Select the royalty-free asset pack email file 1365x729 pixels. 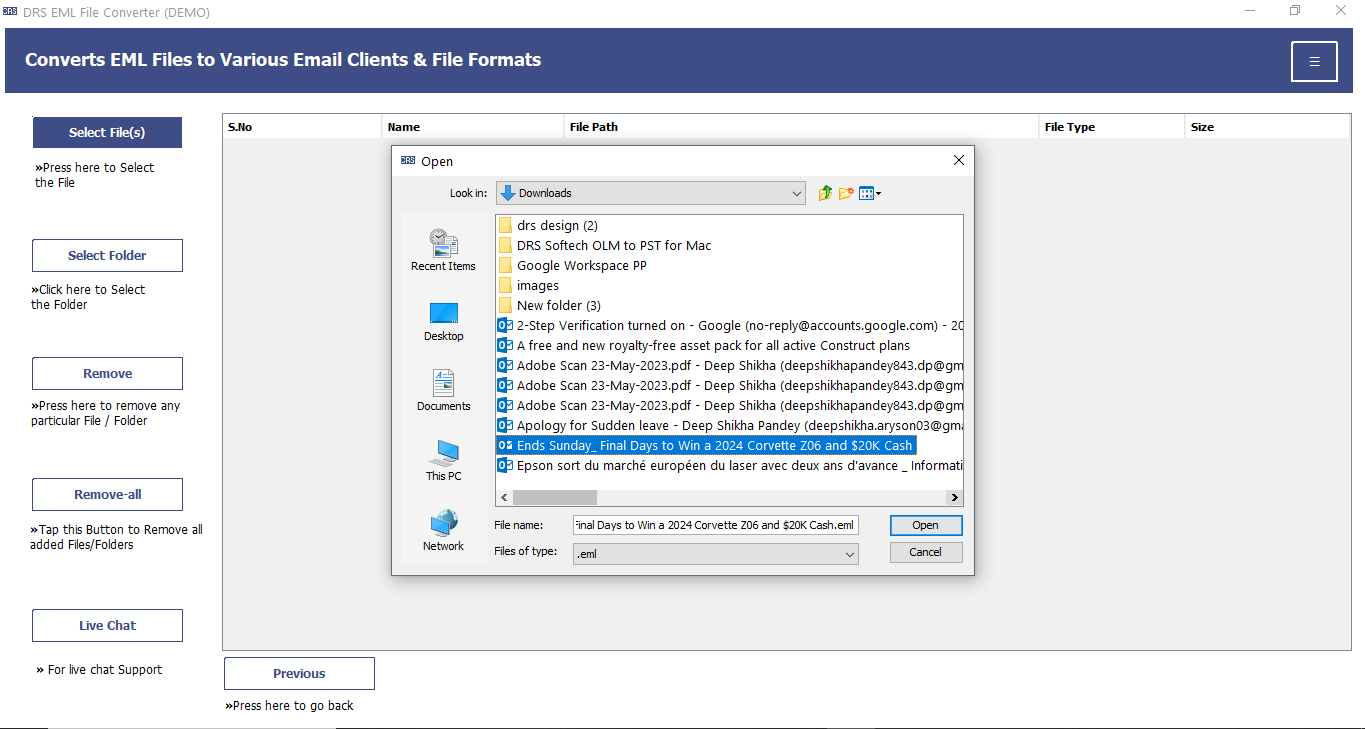(704, 345)
